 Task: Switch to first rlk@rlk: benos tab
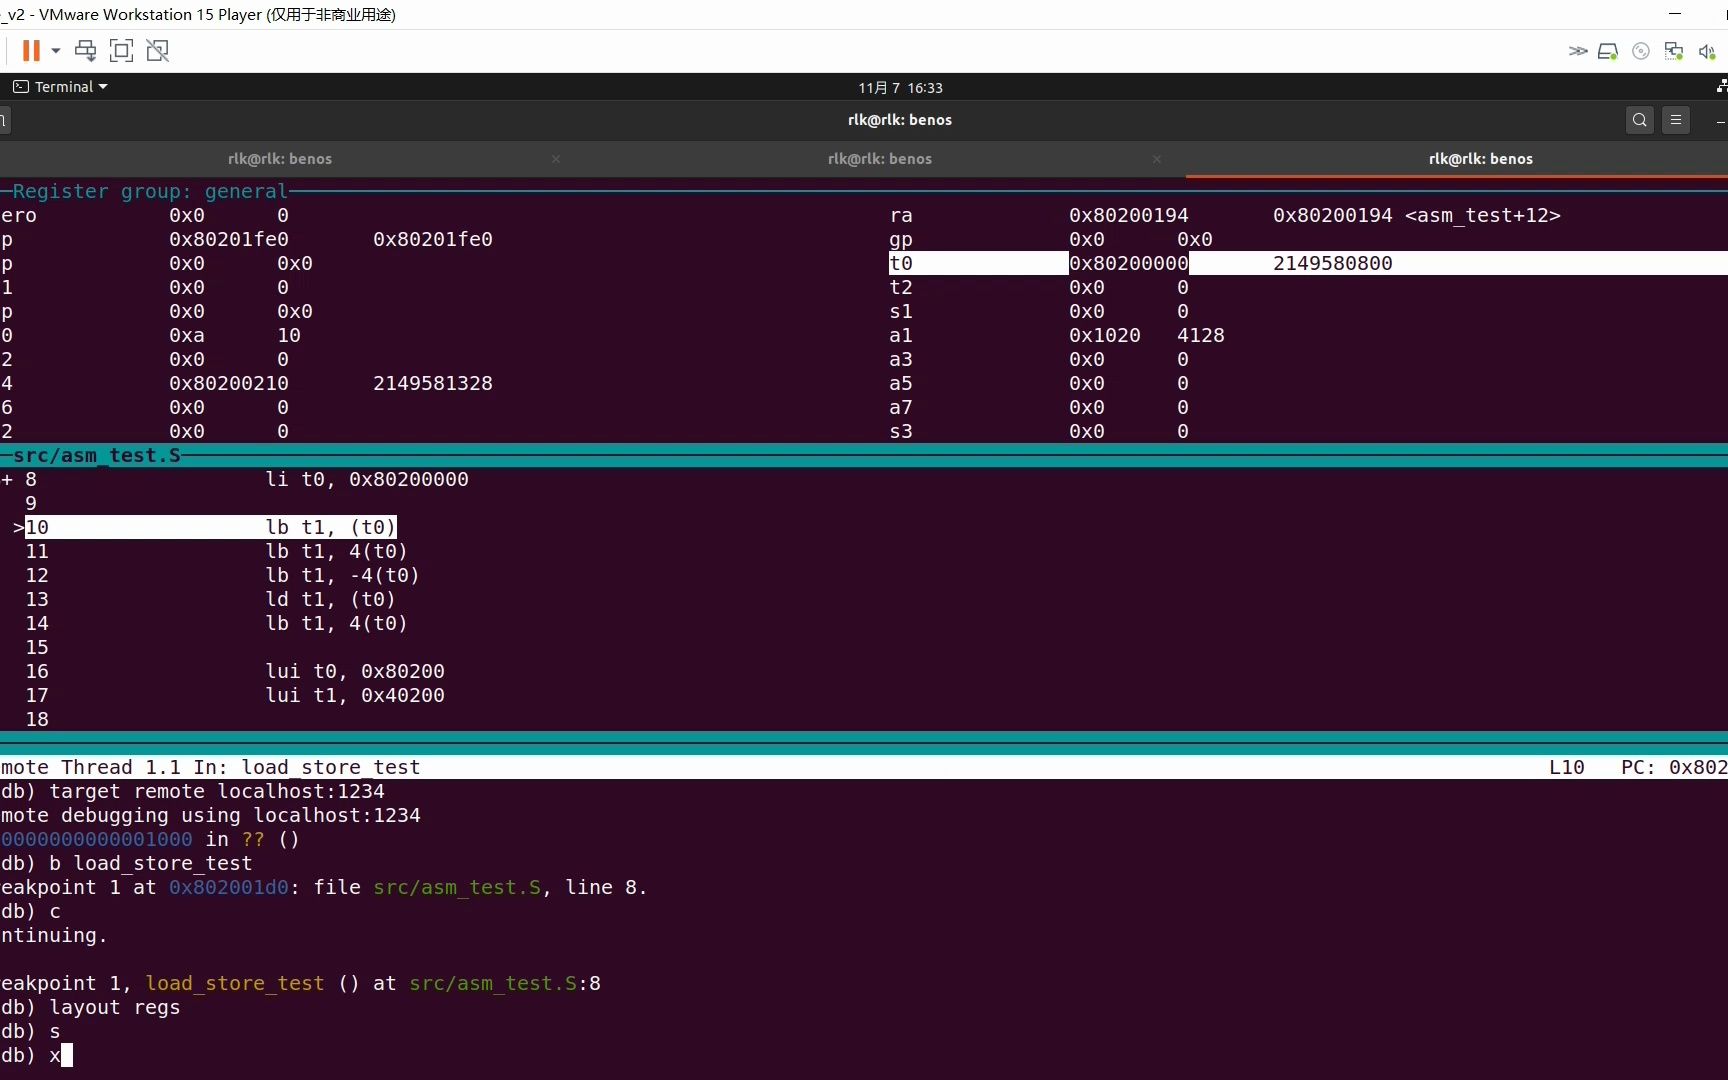point(280,158)
